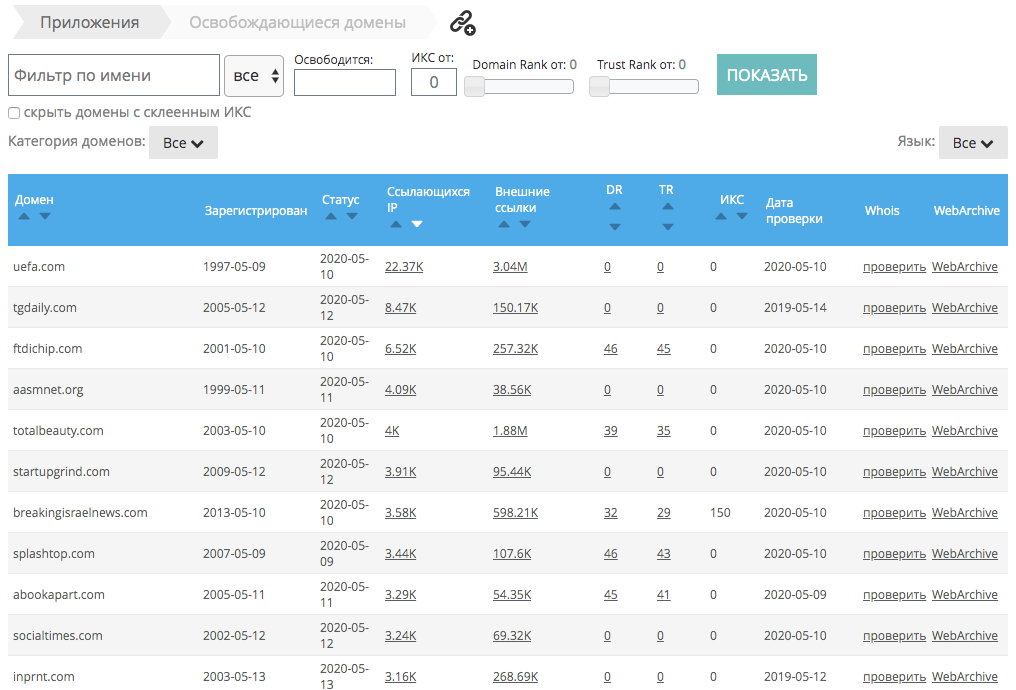This screenshot has width=1016, height=690.
Task: Open Освобождающиеся домены tab
Action: [x=297, y=22]
